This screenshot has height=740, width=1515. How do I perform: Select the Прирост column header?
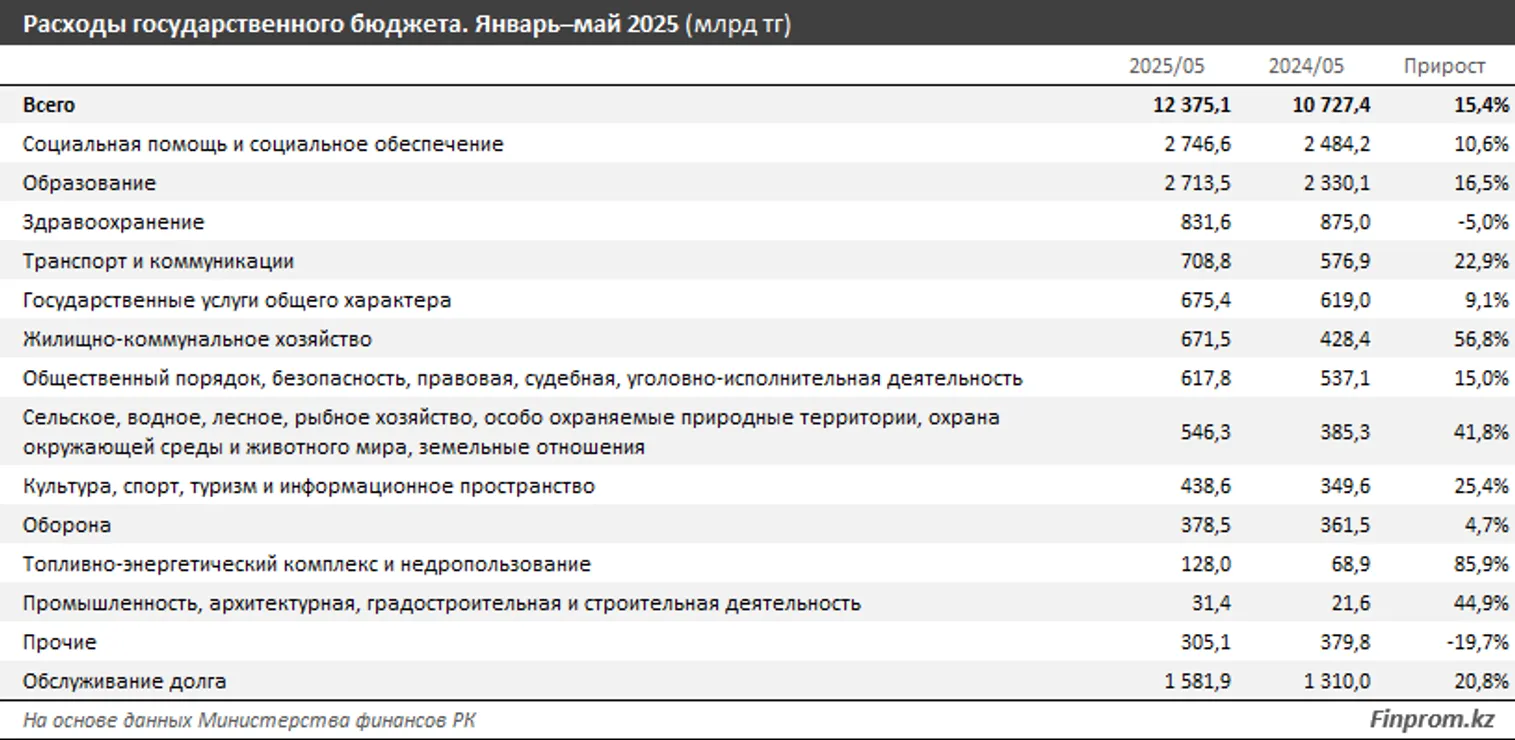point(1444,66)
